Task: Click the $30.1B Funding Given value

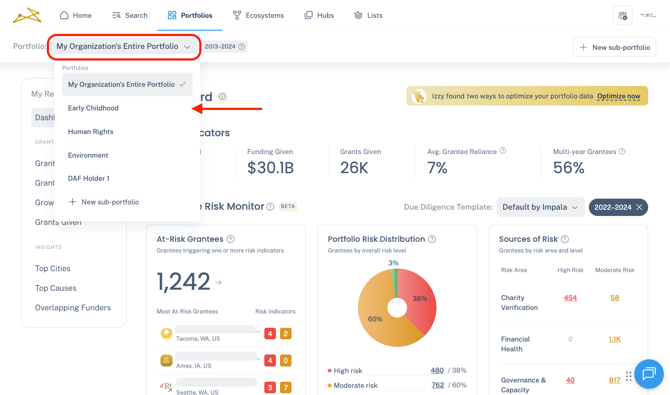Action: 270,168
